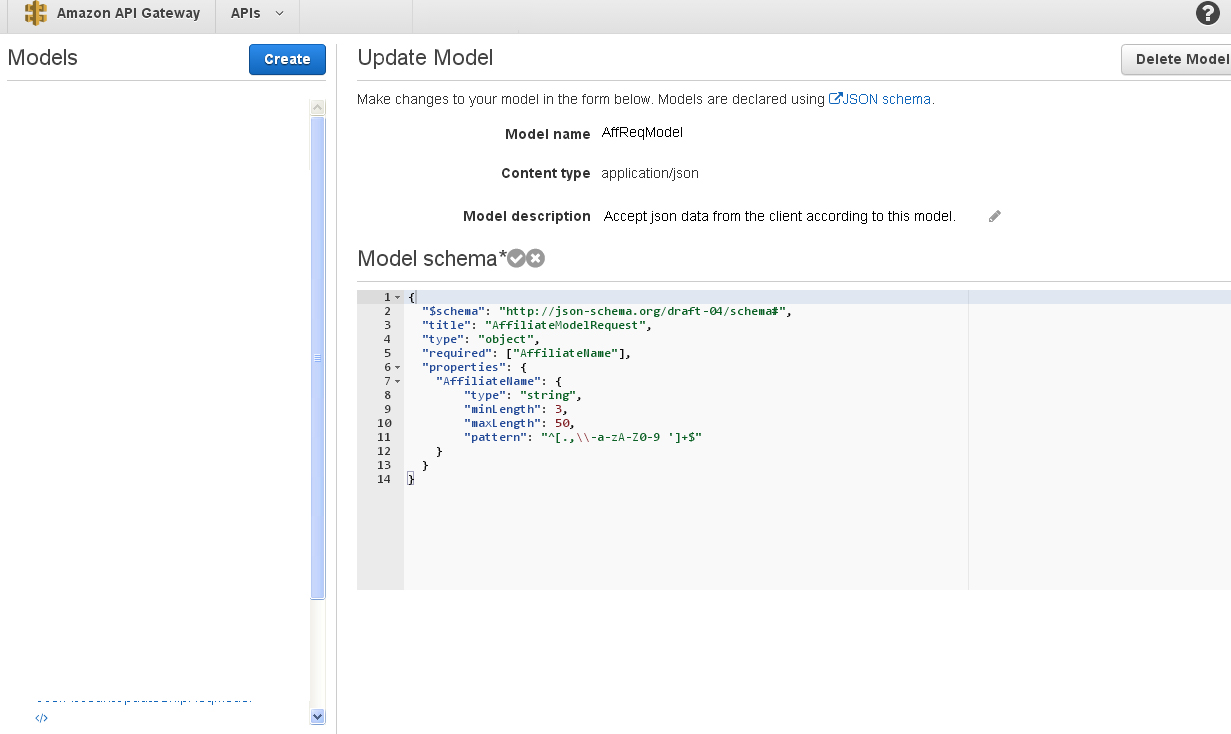Click the "$schema" line in editor
Viewport: 1231px width, 734px height.
point(607,311)
